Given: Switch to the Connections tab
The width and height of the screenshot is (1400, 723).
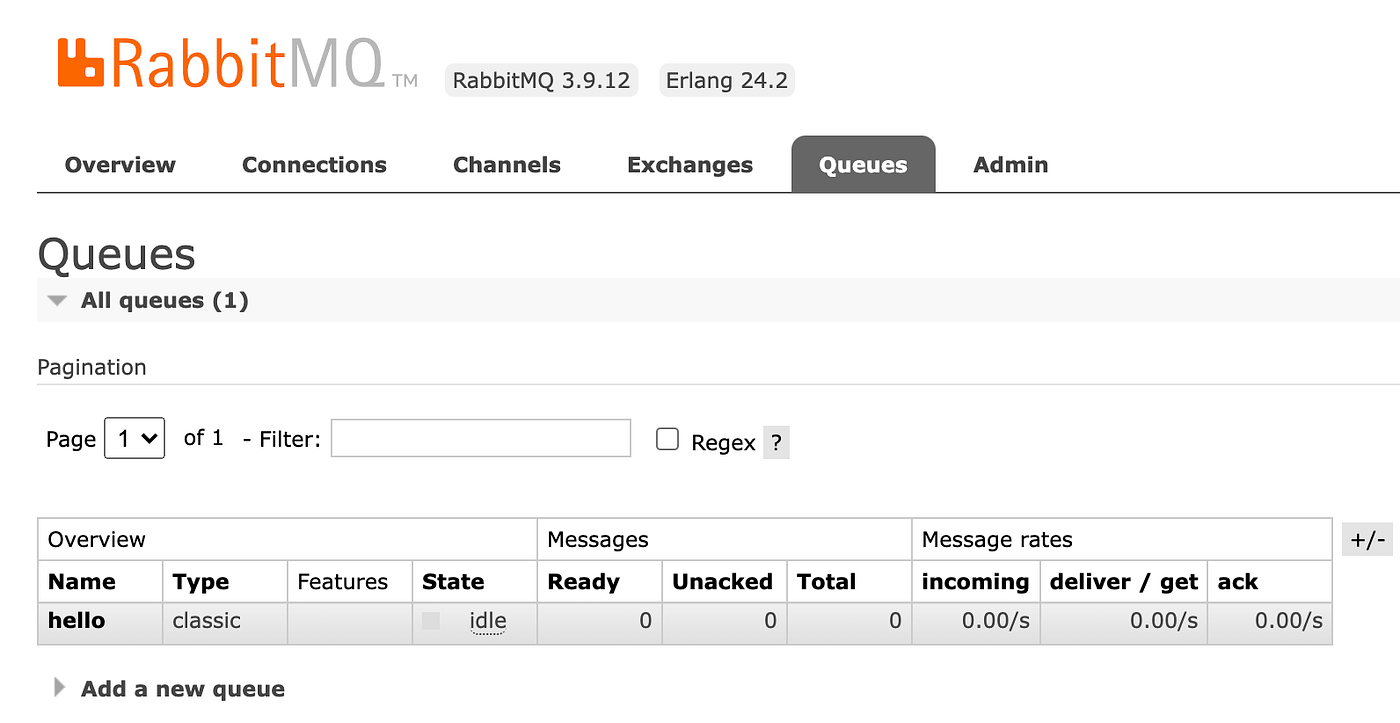Looking at the screenshot, I should pyautogui.click(x=314, y=164).
